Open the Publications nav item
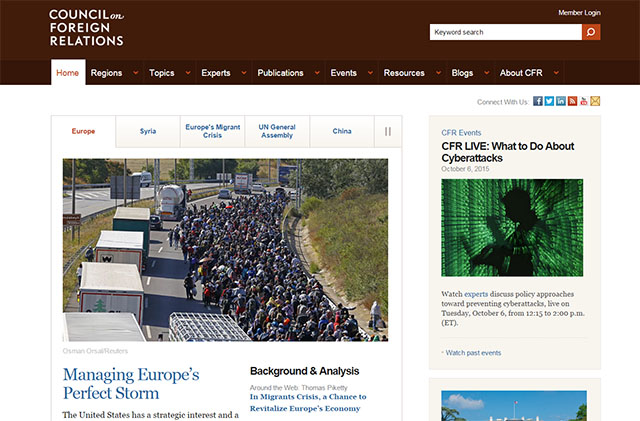The width and height of the screenshot is (640, 421). pos(280,73)
